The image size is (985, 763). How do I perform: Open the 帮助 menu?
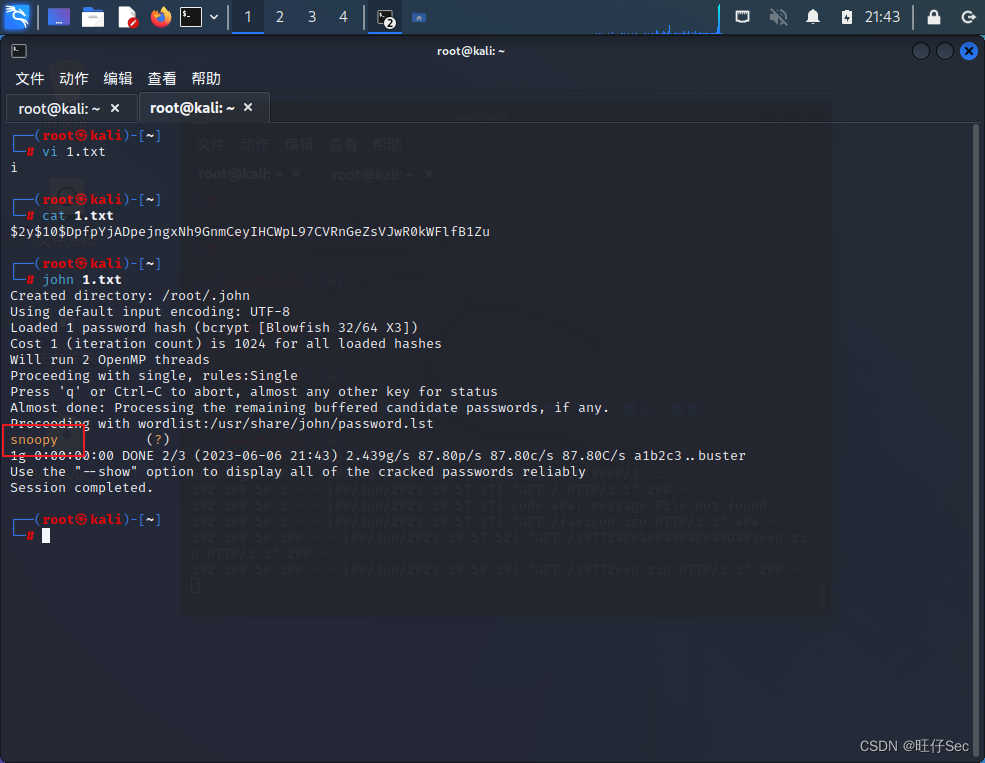pyautogui.click(x=205, y=78)
